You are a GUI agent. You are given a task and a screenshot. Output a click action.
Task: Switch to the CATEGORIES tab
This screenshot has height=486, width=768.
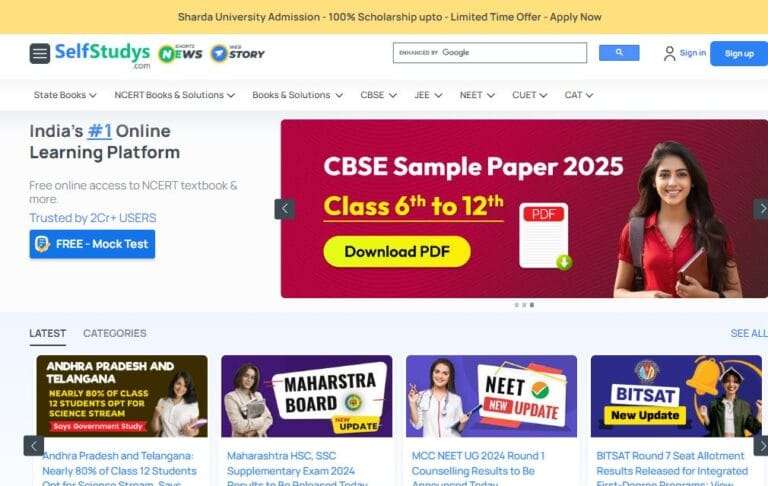pyautogui.click(x=115, y=333)
